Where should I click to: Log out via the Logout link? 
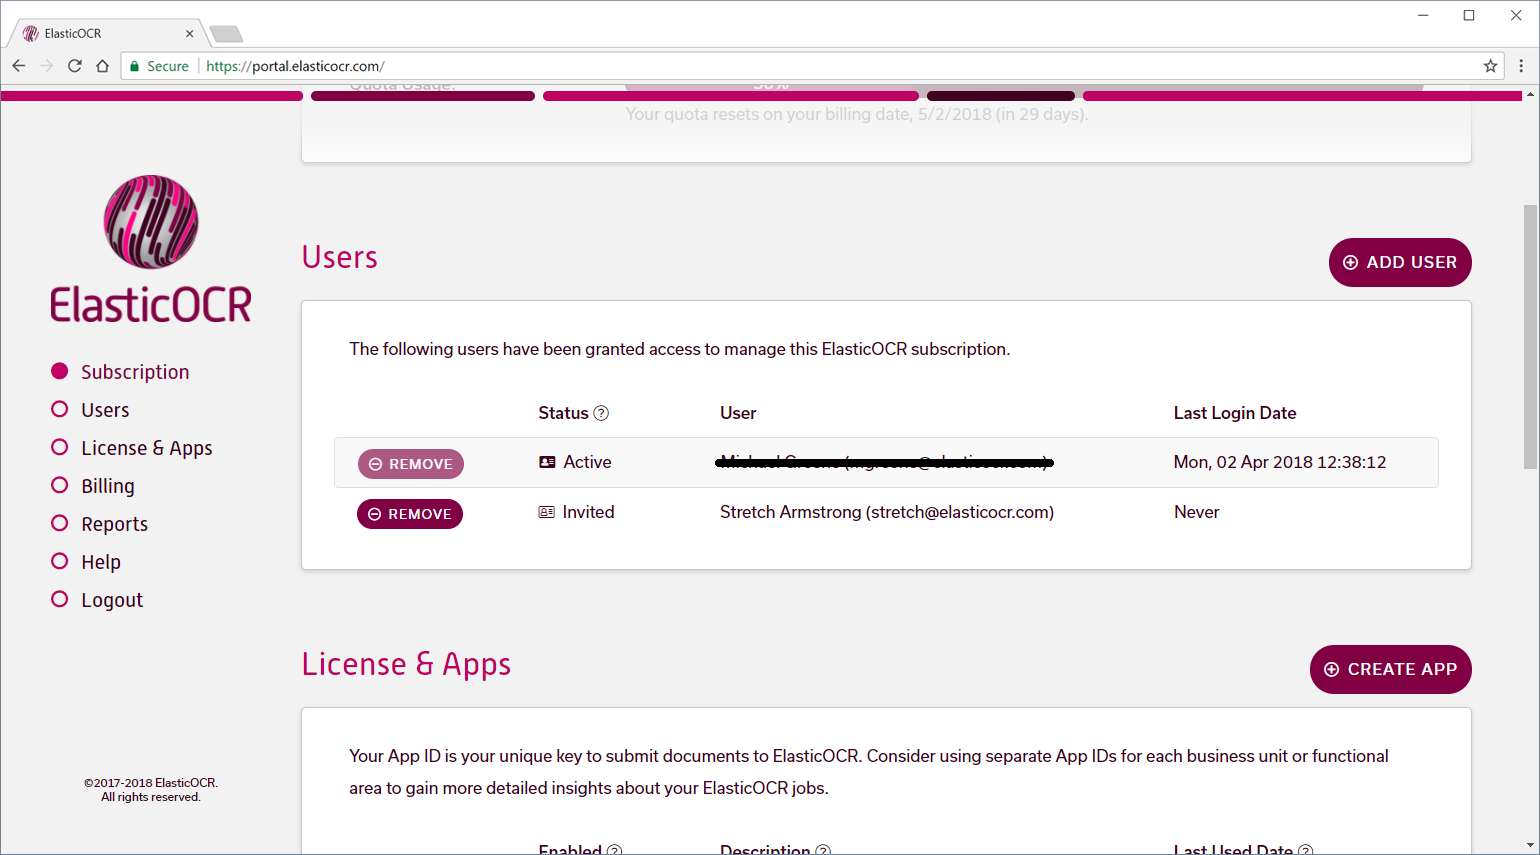[112, 600]
